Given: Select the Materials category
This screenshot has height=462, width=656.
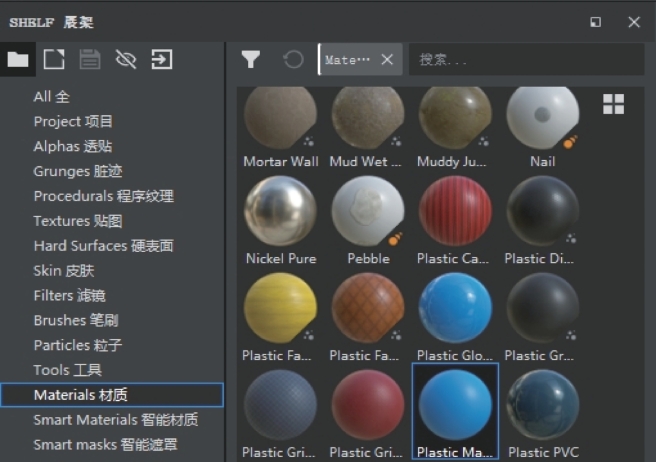Looking at the screenshot, I should (x=112, y=395).
